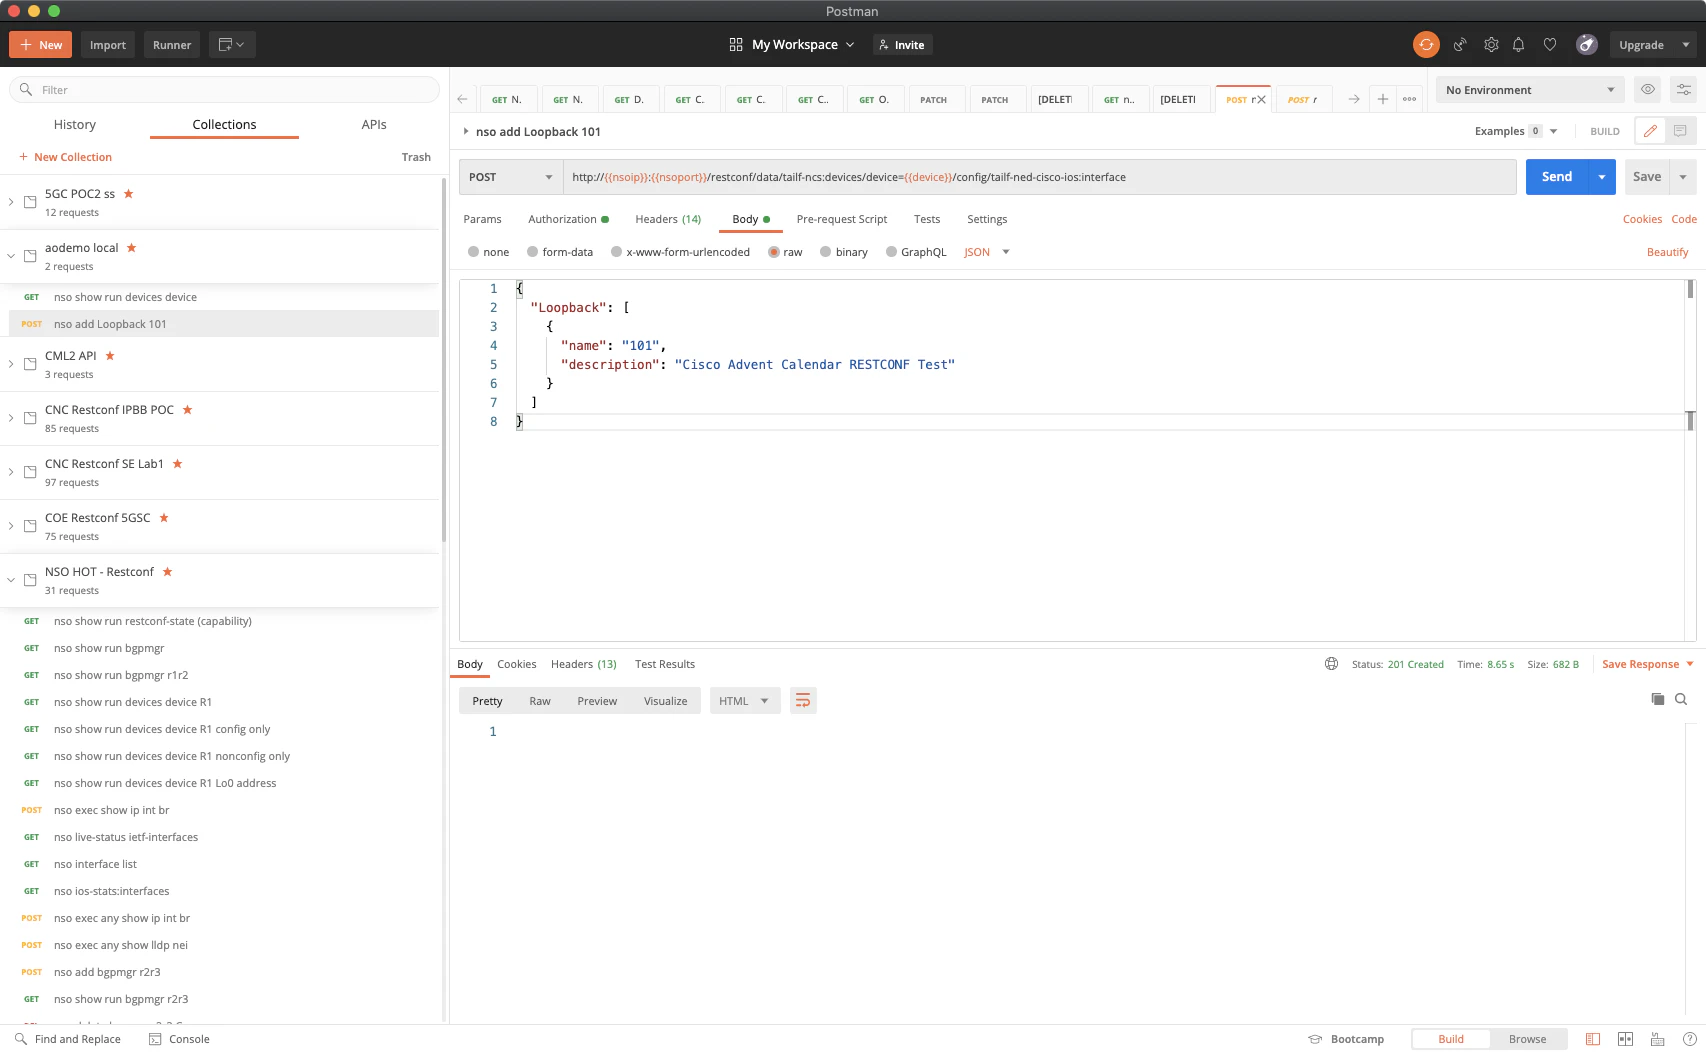
Task: Click the blue Send button
Action: pos(1557,177)
